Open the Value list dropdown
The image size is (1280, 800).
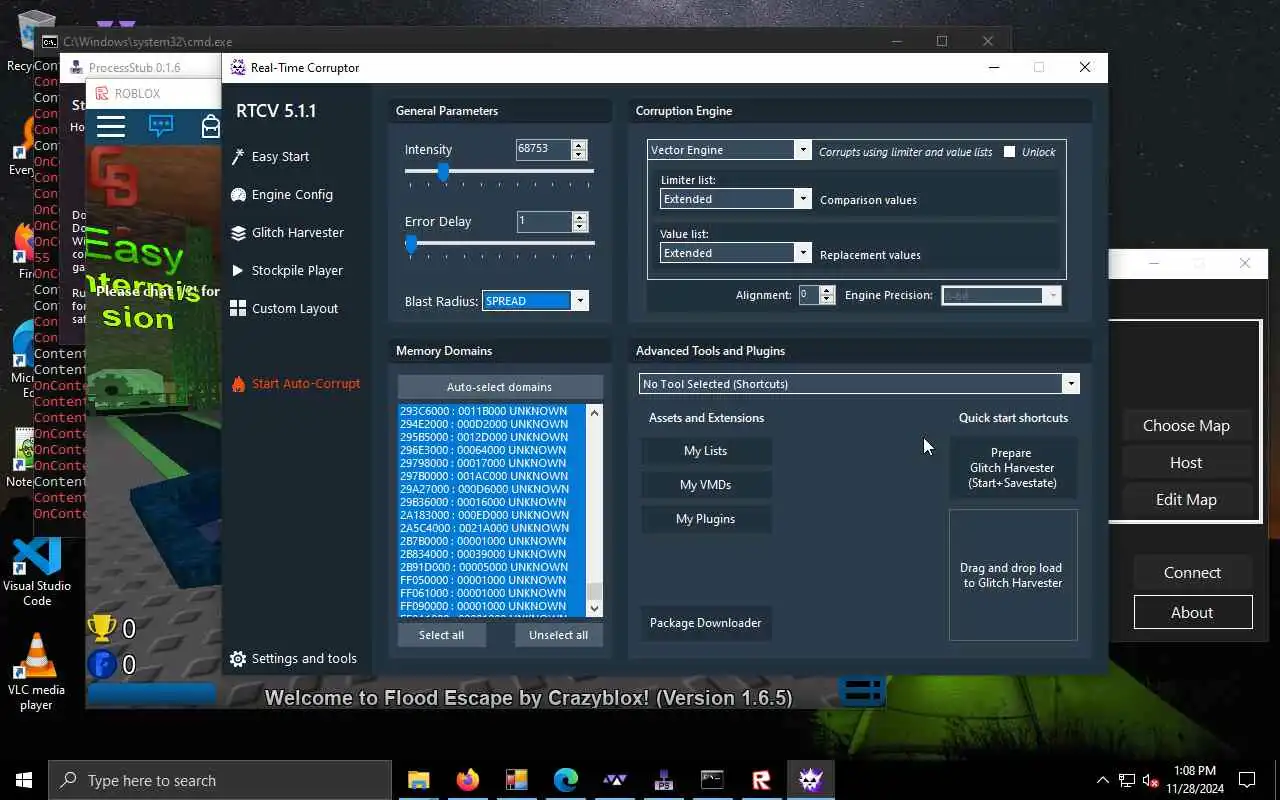[802, 253]
